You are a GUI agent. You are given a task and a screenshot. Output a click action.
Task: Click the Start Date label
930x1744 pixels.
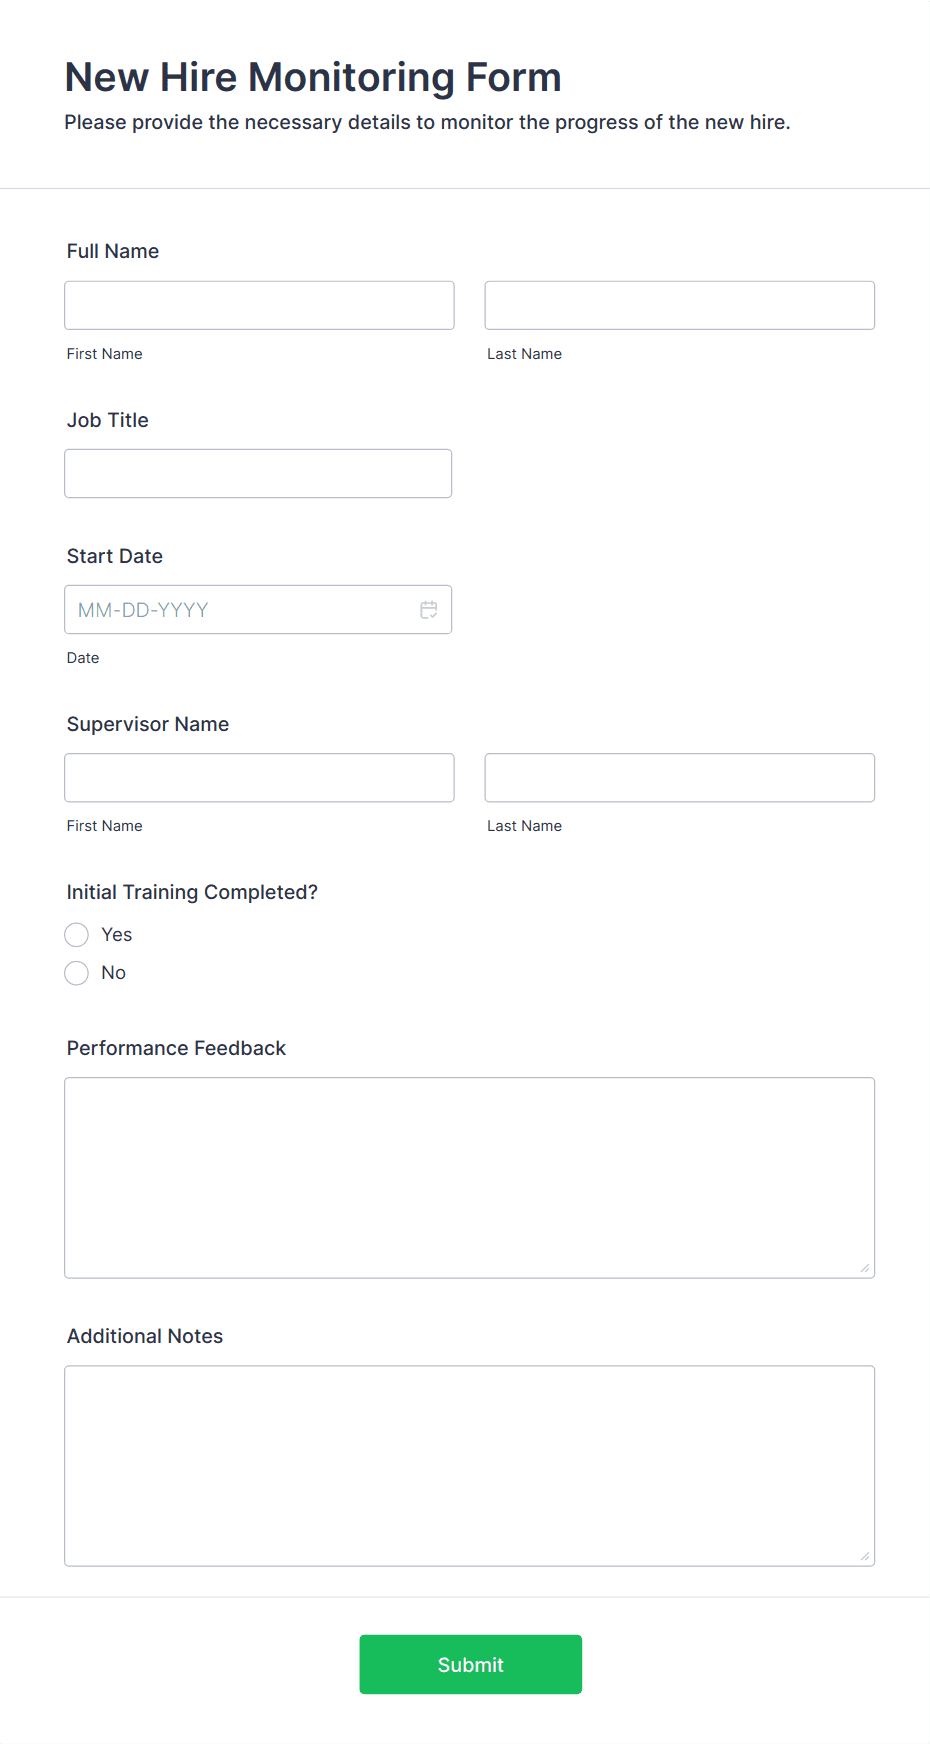point(114,556)
